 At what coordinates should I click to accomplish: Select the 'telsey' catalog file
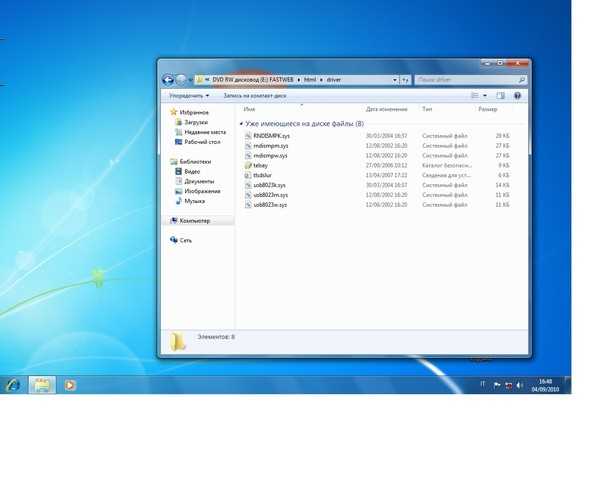pos(260,166)
